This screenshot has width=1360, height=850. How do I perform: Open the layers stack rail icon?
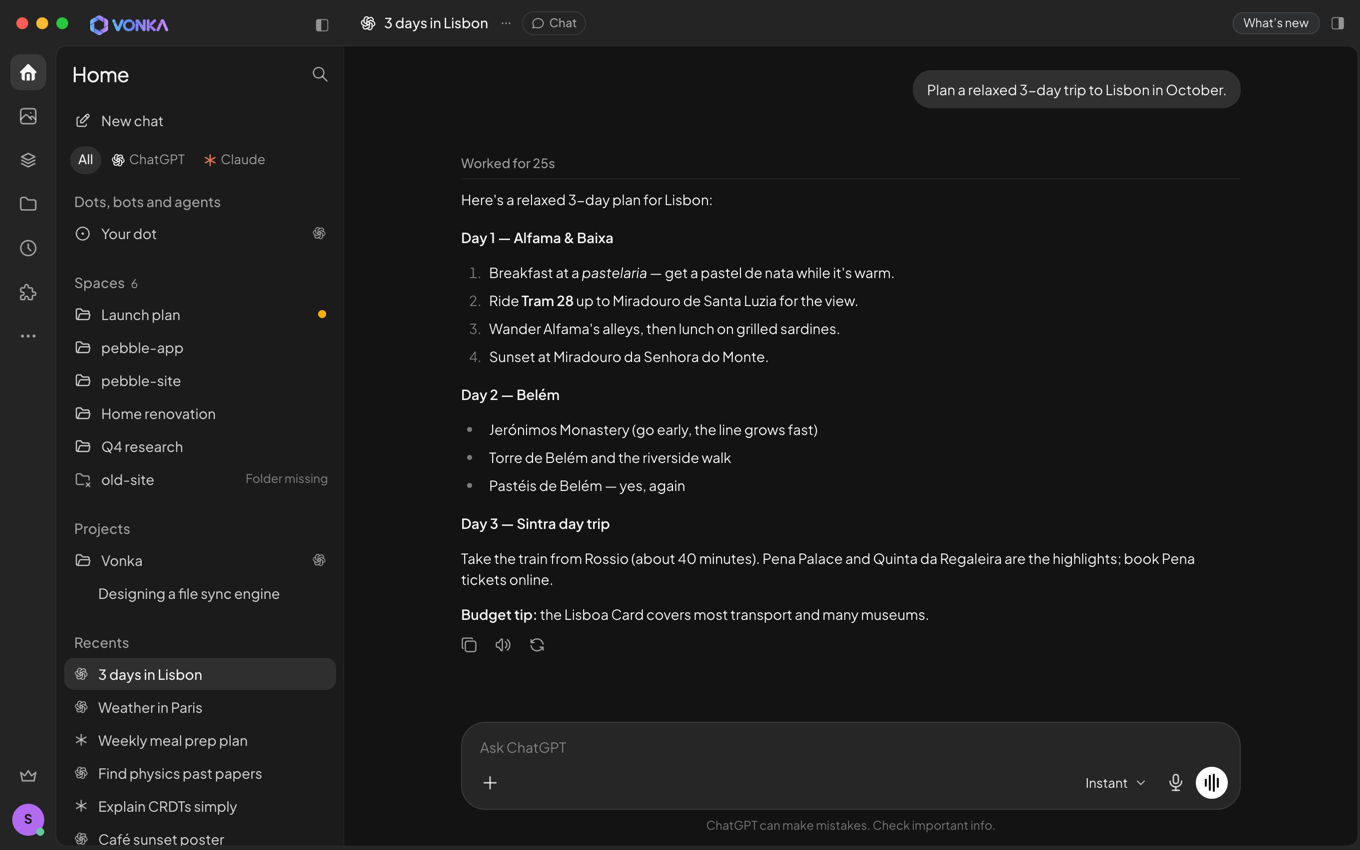click(28, 160)
